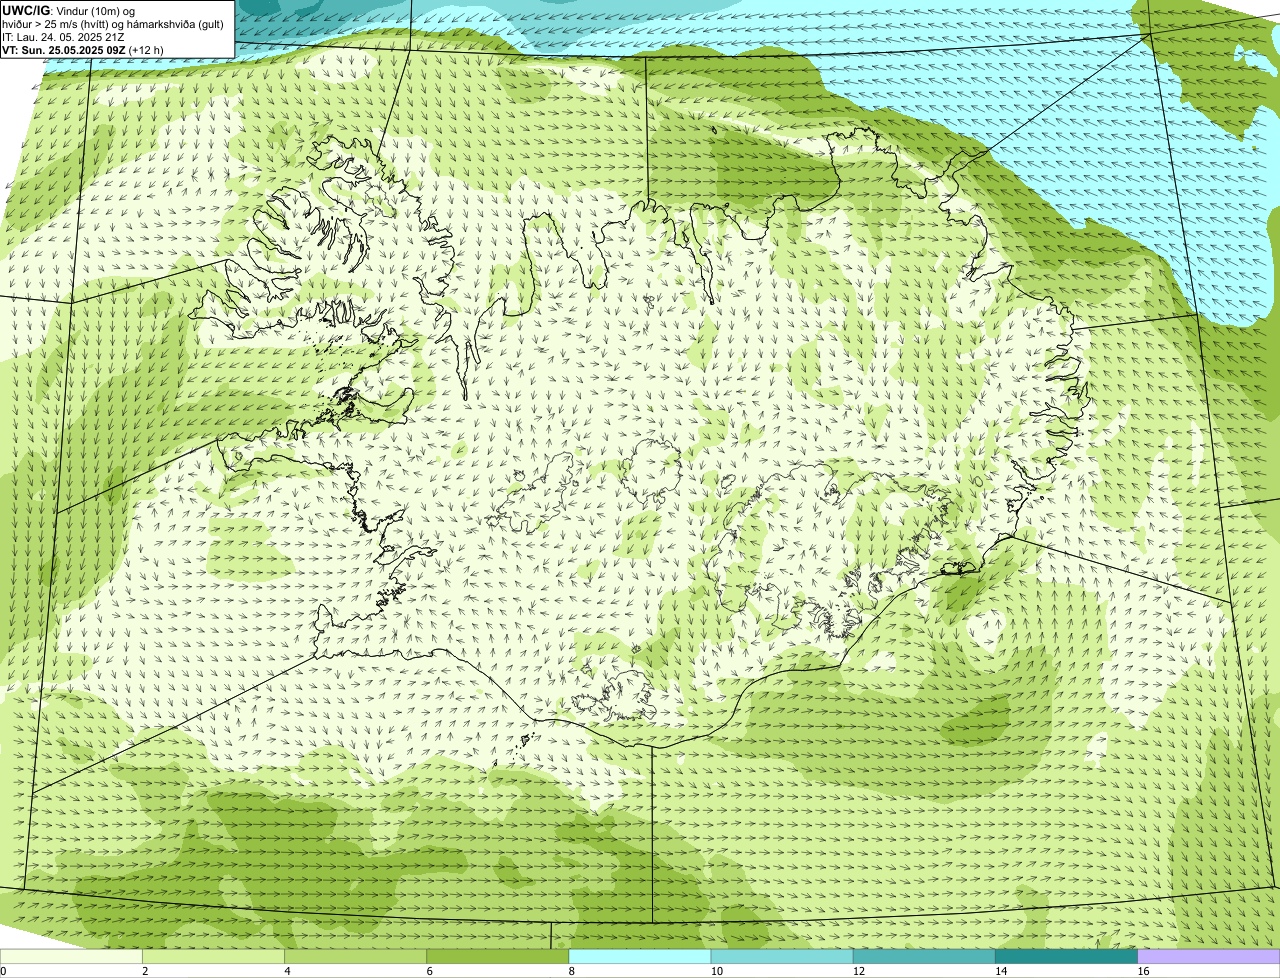Click the '12' label on the legend scale
Screen dimensions: 1280x978
click(859, 971)
